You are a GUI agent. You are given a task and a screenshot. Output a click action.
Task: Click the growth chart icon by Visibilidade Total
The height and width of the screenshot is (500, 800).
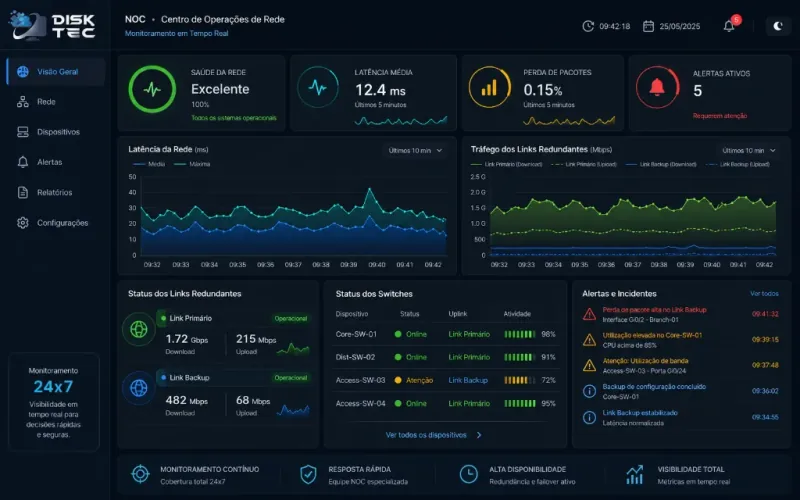pyautogui.click(x=635, y=474)
